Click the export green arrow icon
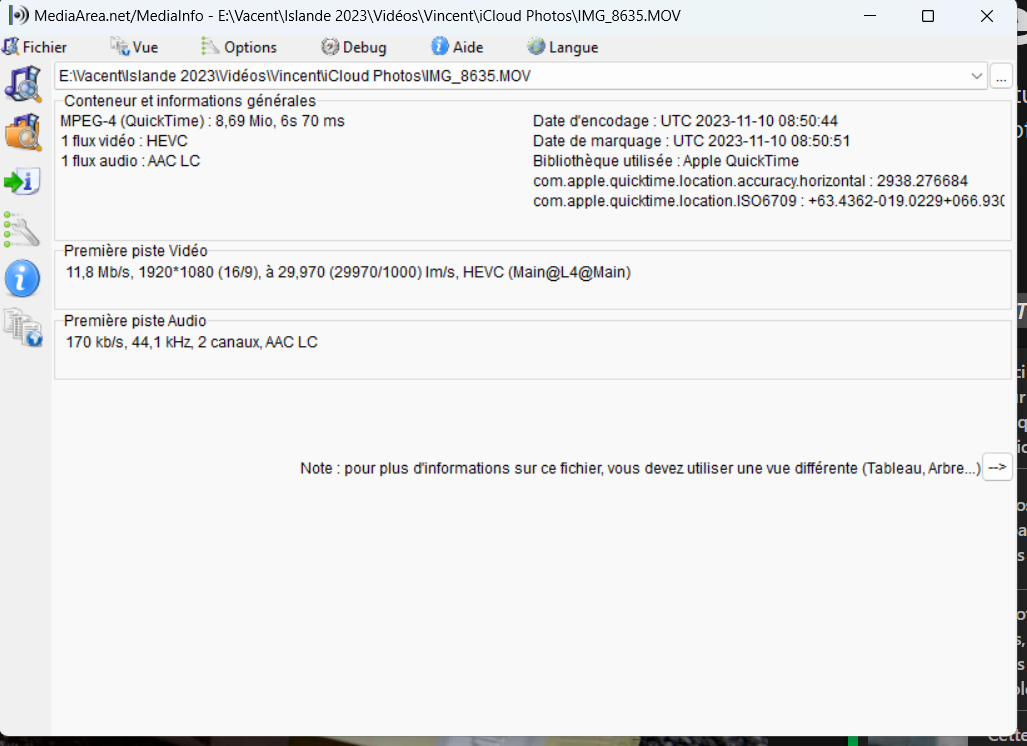Image resolution: width=1027 pixels, height=746 pixels. point(22,181)
